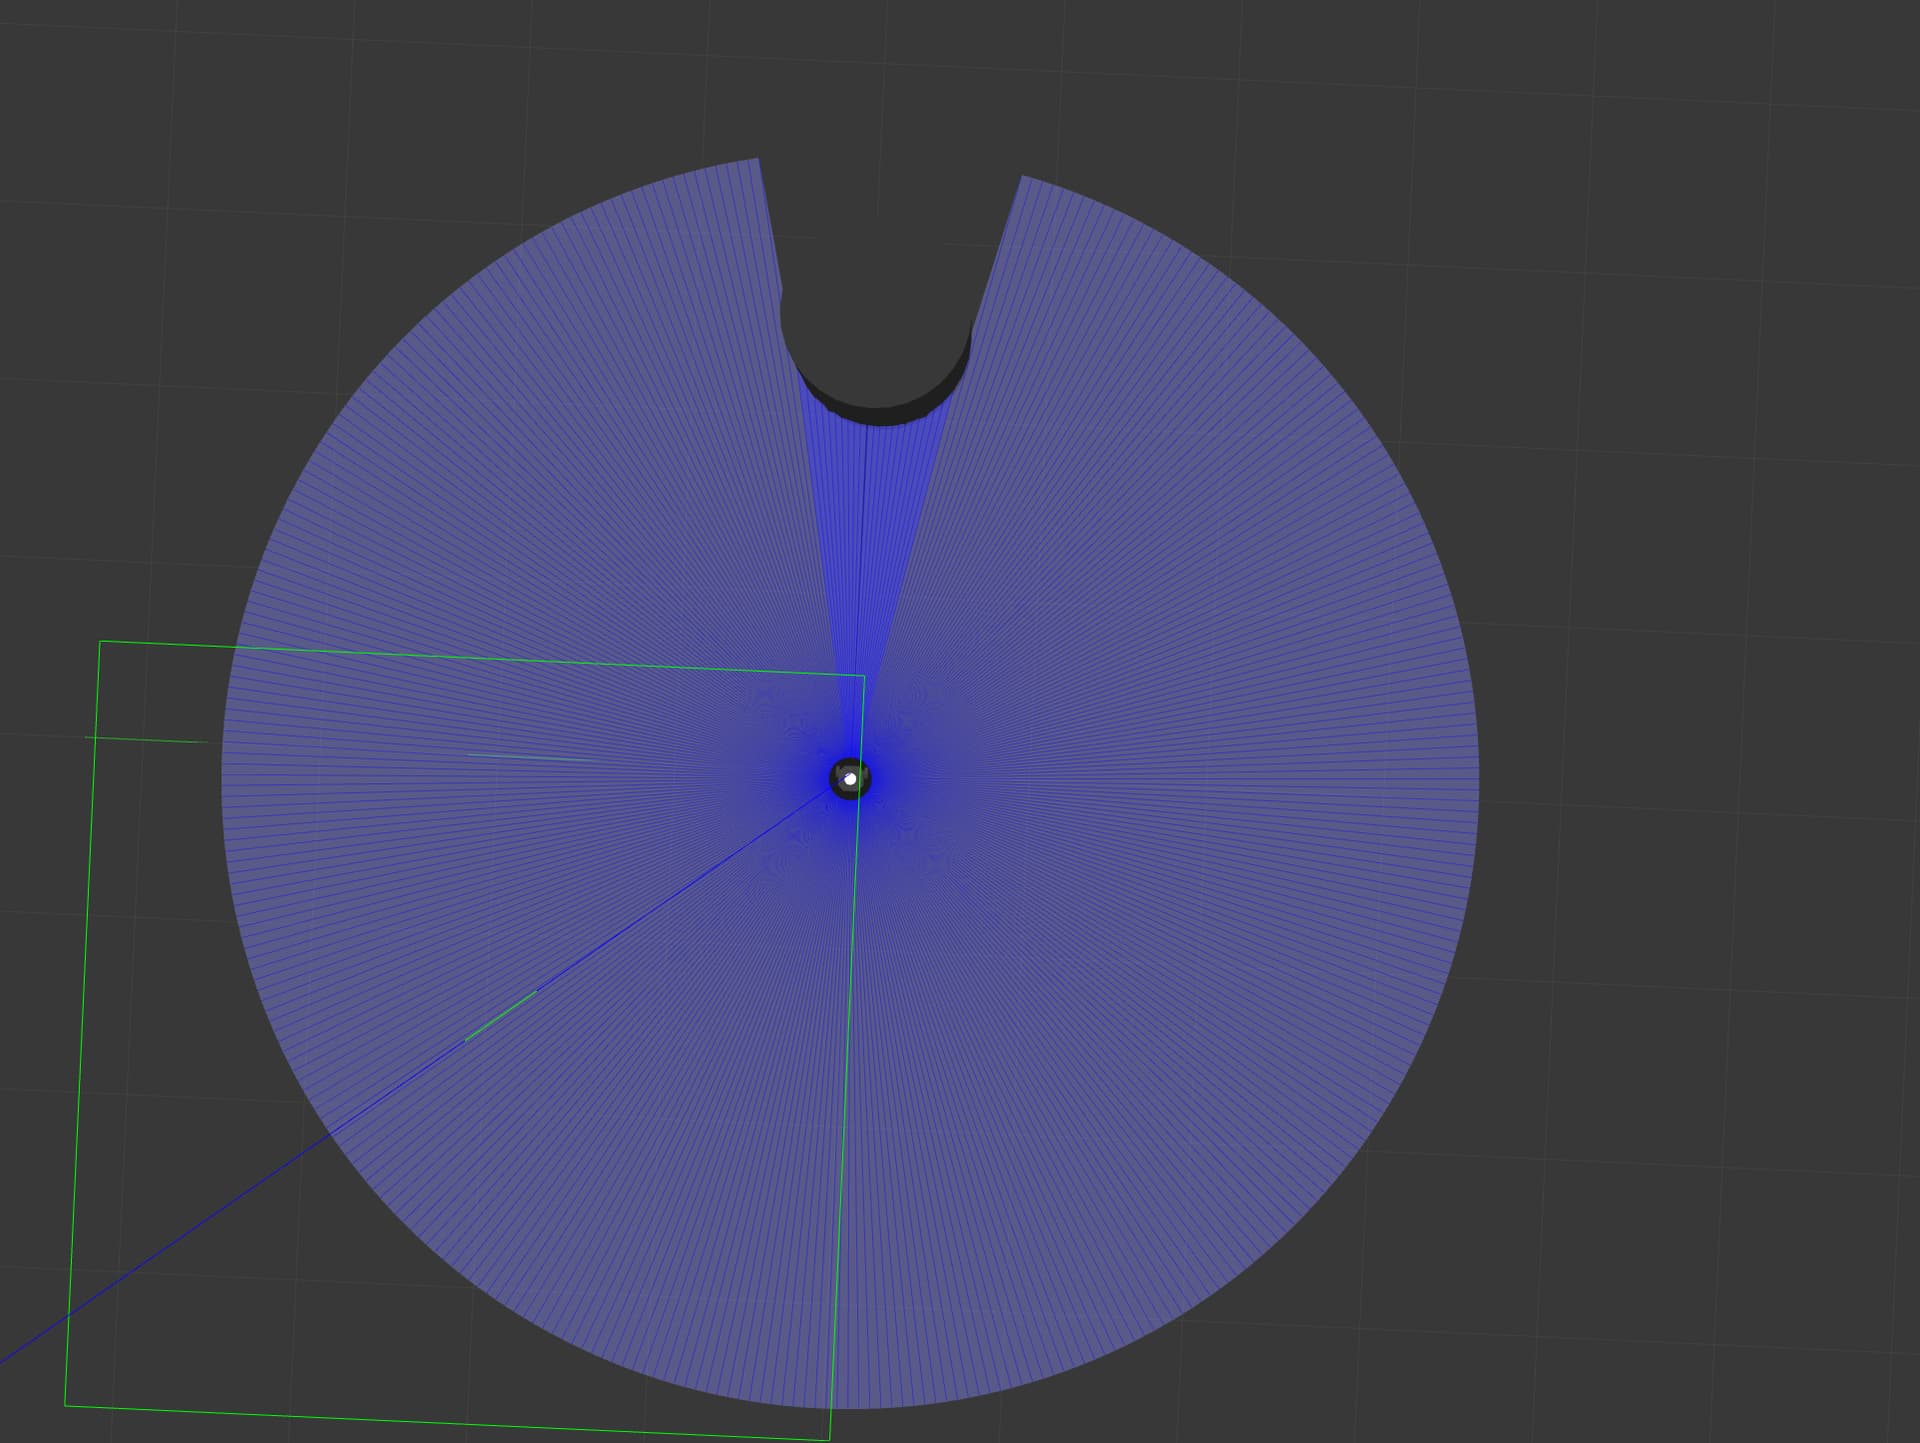
Task: Select the green box's left edge line
Action: click(83, 1023)
